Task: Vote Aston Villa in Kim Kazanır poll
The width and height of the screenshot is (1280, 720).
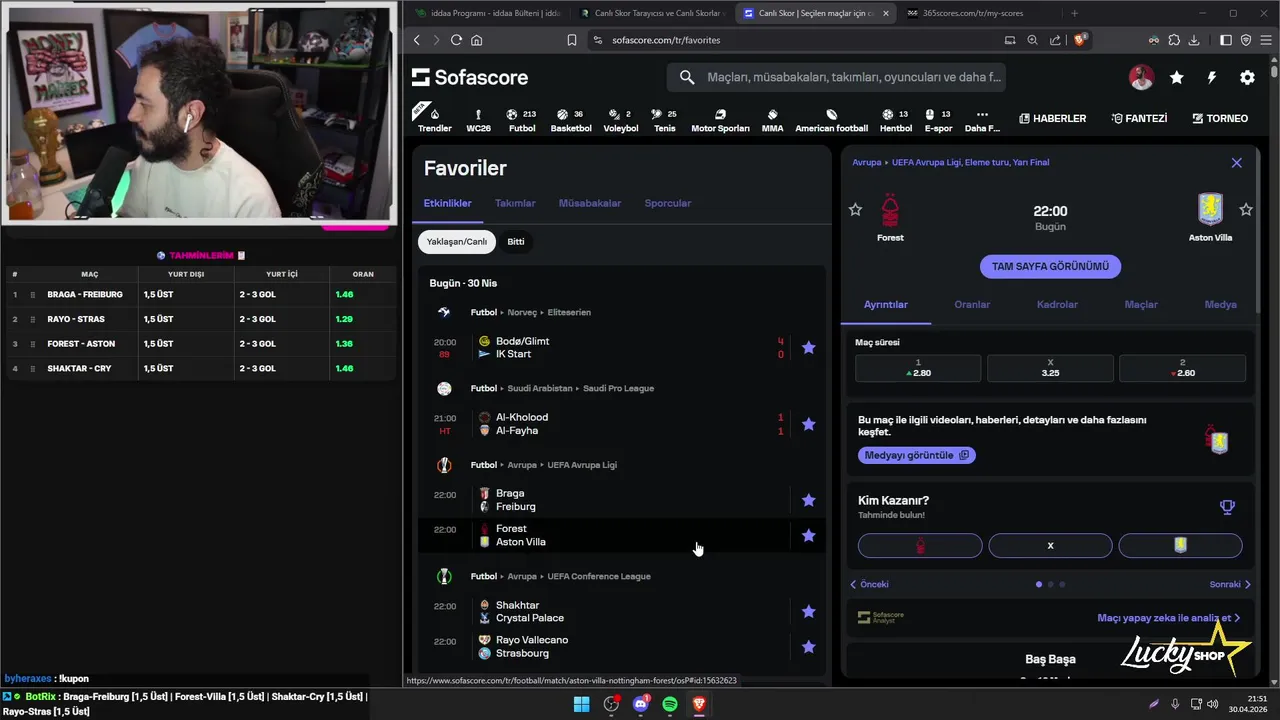Action: tap(1180, 546)
